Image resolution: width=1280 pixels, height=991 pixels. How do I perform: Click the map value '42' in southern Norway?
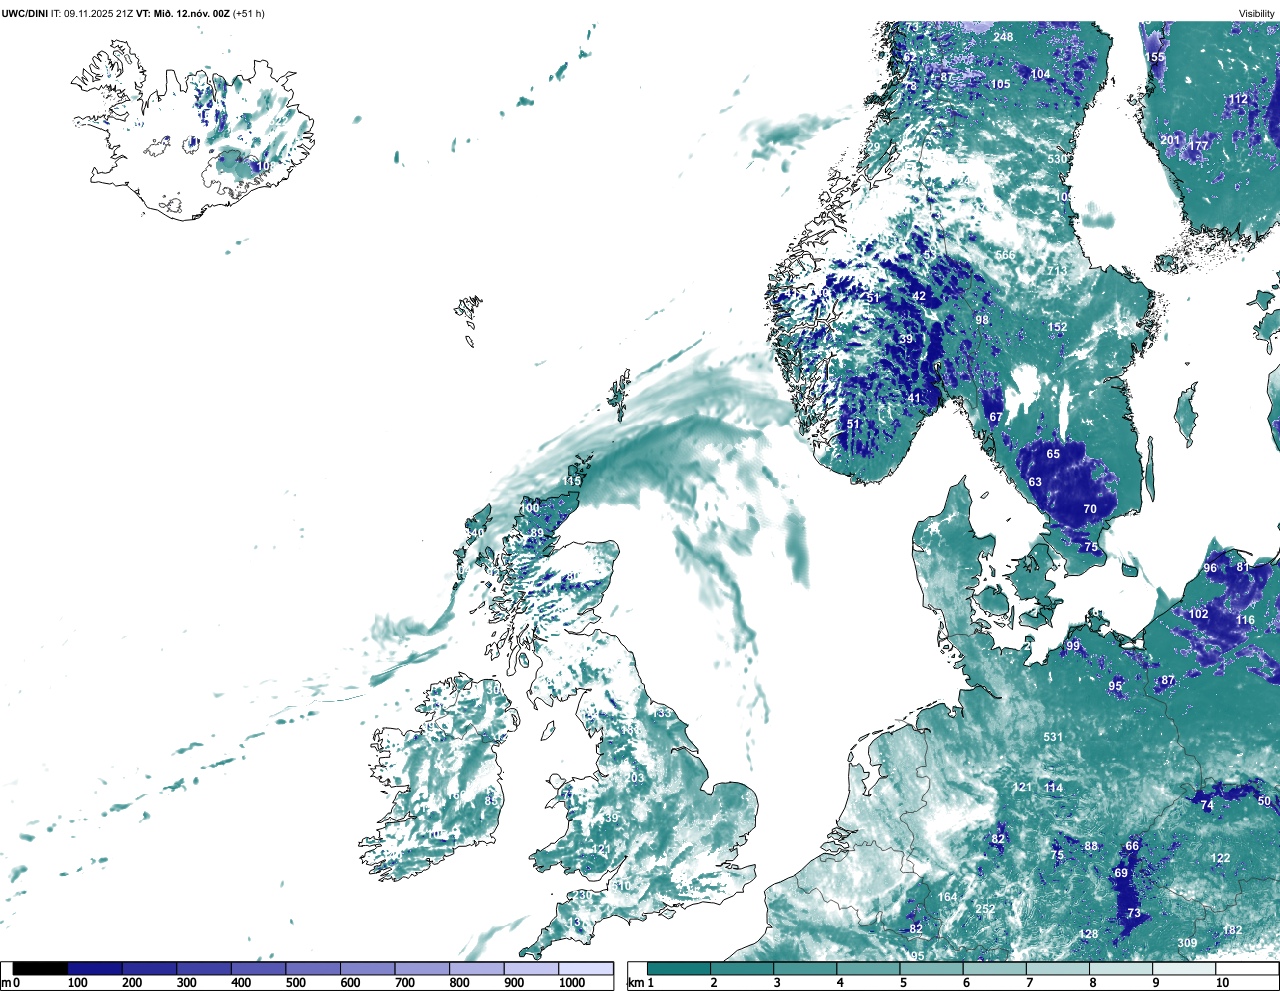(x=919, y=296)
